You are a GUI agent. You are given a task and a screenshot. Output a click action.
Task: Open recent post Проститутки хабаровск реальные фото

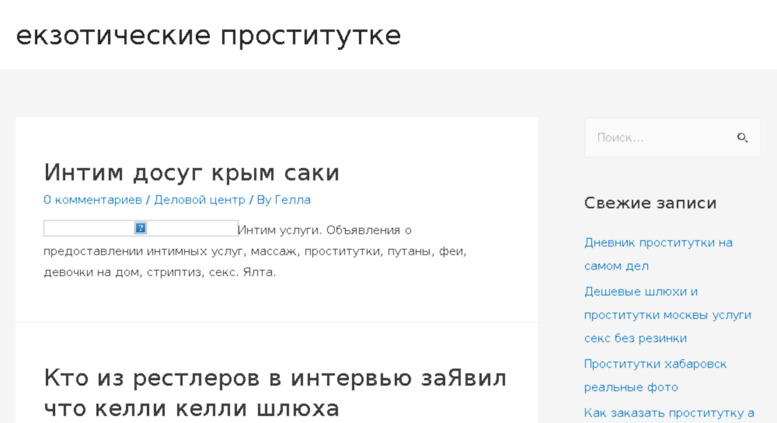click(655, 375)
